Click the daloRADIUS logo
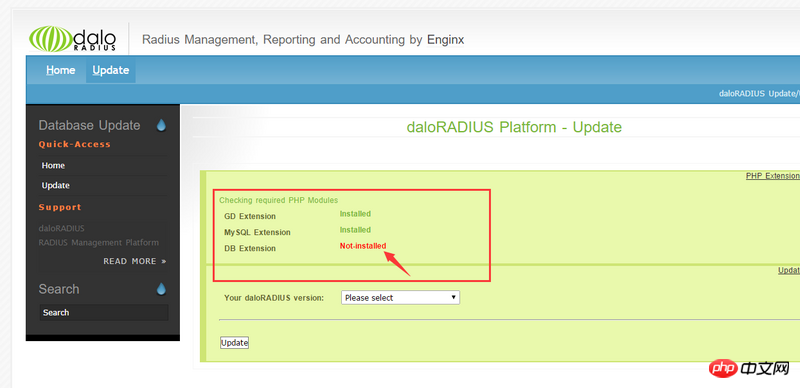Image resolution: width=800 pixels, height=388 pixels. tap(73, 39)
